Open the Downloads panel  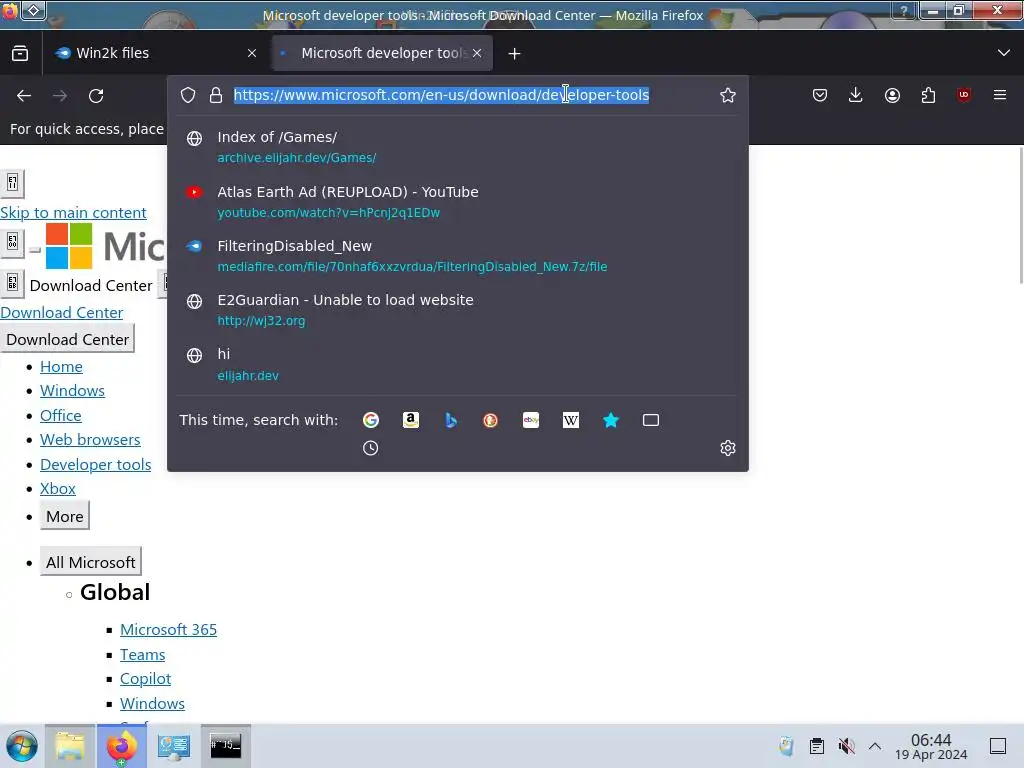click(x=856, y=95)
